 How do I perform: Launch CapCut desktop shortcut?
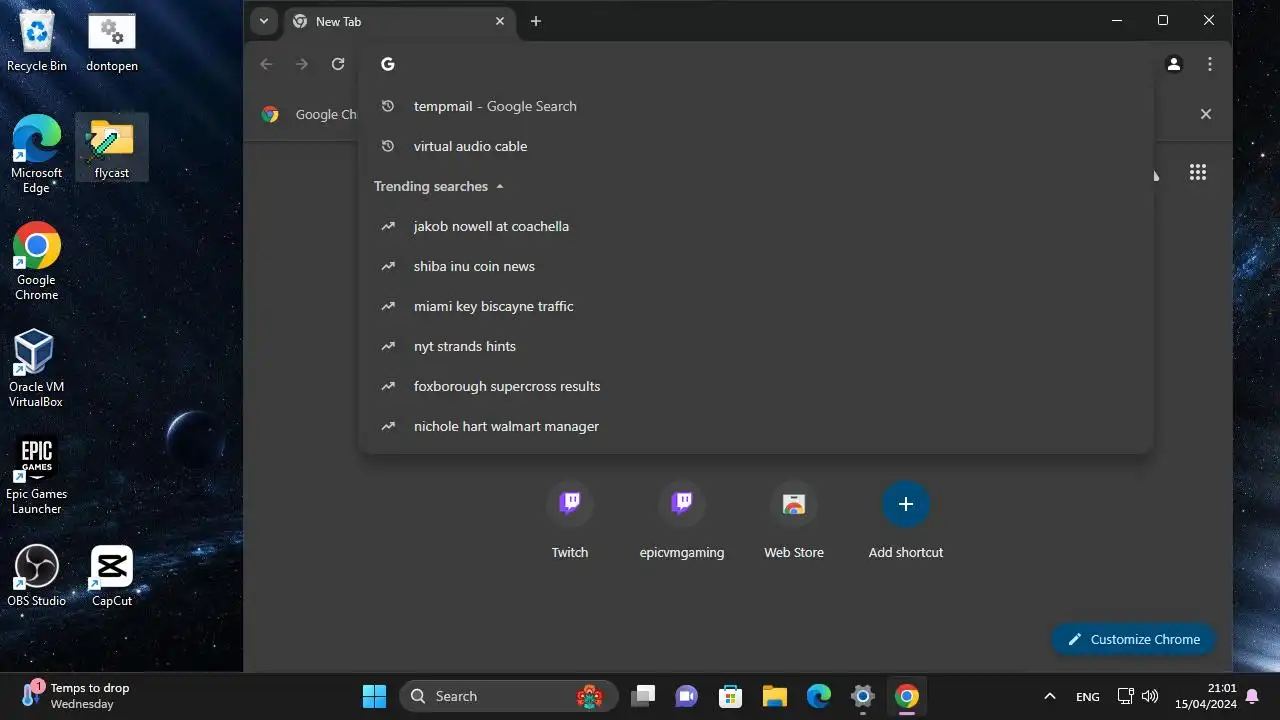112,575
